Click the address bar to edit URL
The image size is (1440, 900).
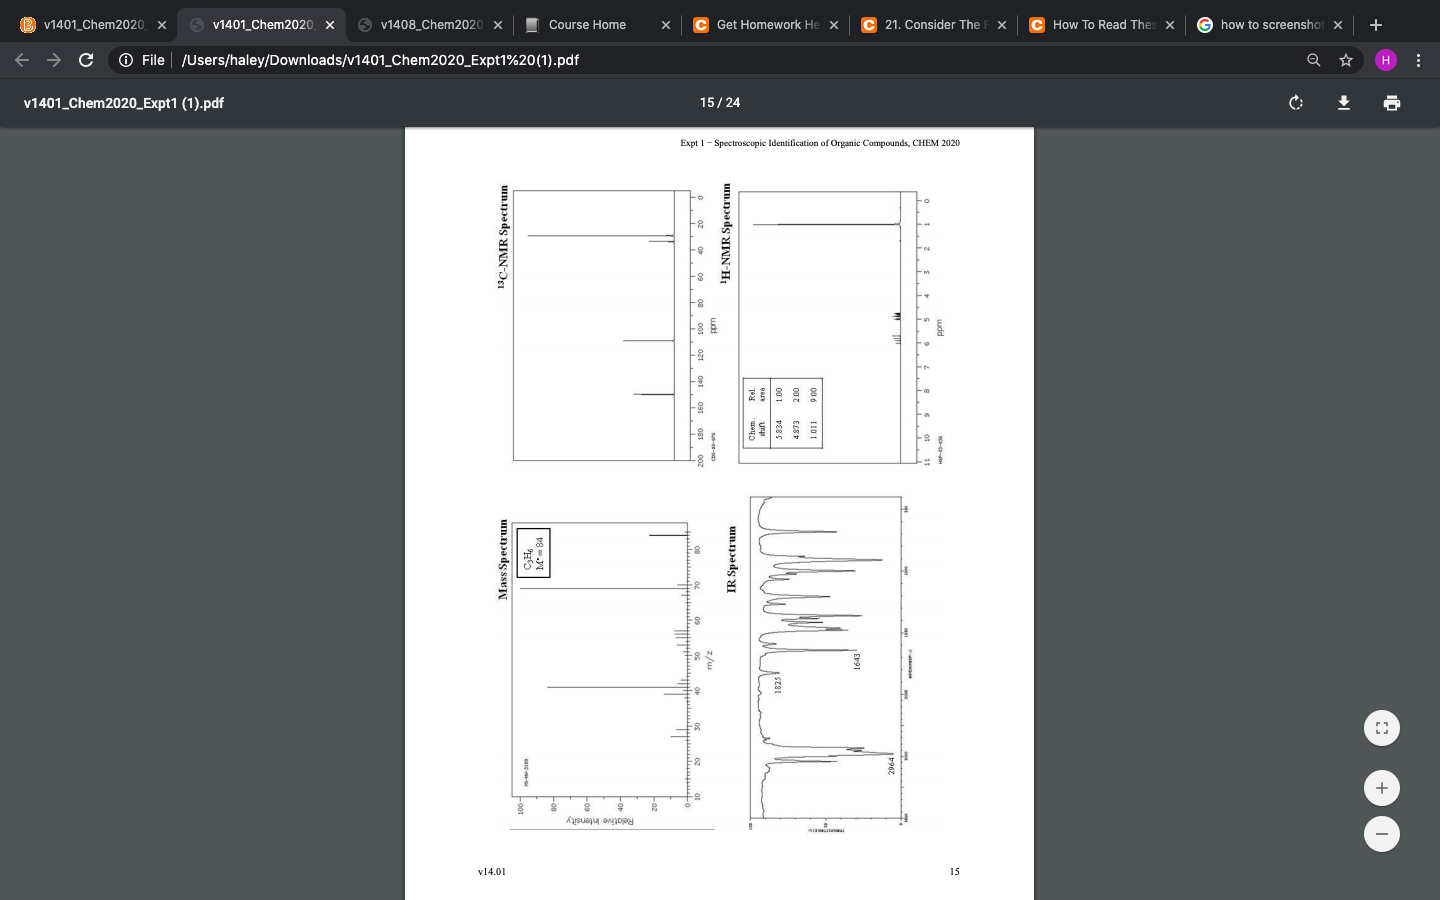[600, 60]
